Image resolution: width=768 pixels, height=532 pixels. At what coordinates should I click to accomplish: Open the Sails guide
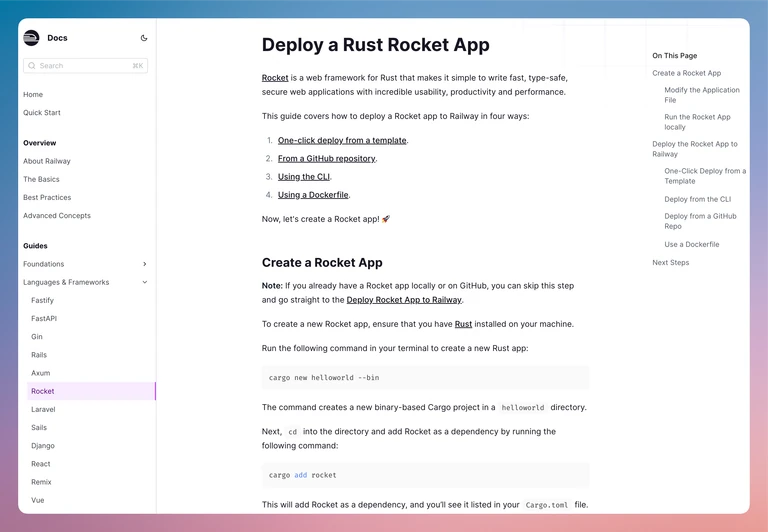[39, 428]
